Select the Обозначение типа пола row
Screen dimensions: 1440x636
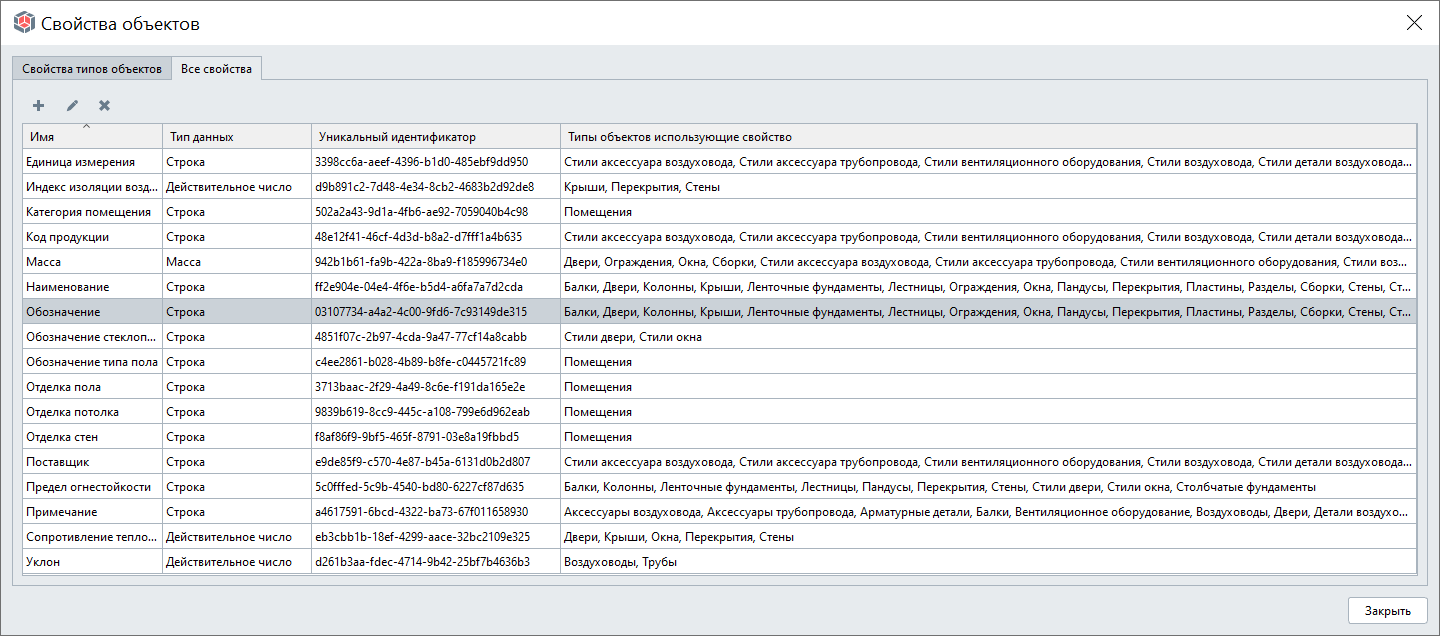[x=720, y=361]
